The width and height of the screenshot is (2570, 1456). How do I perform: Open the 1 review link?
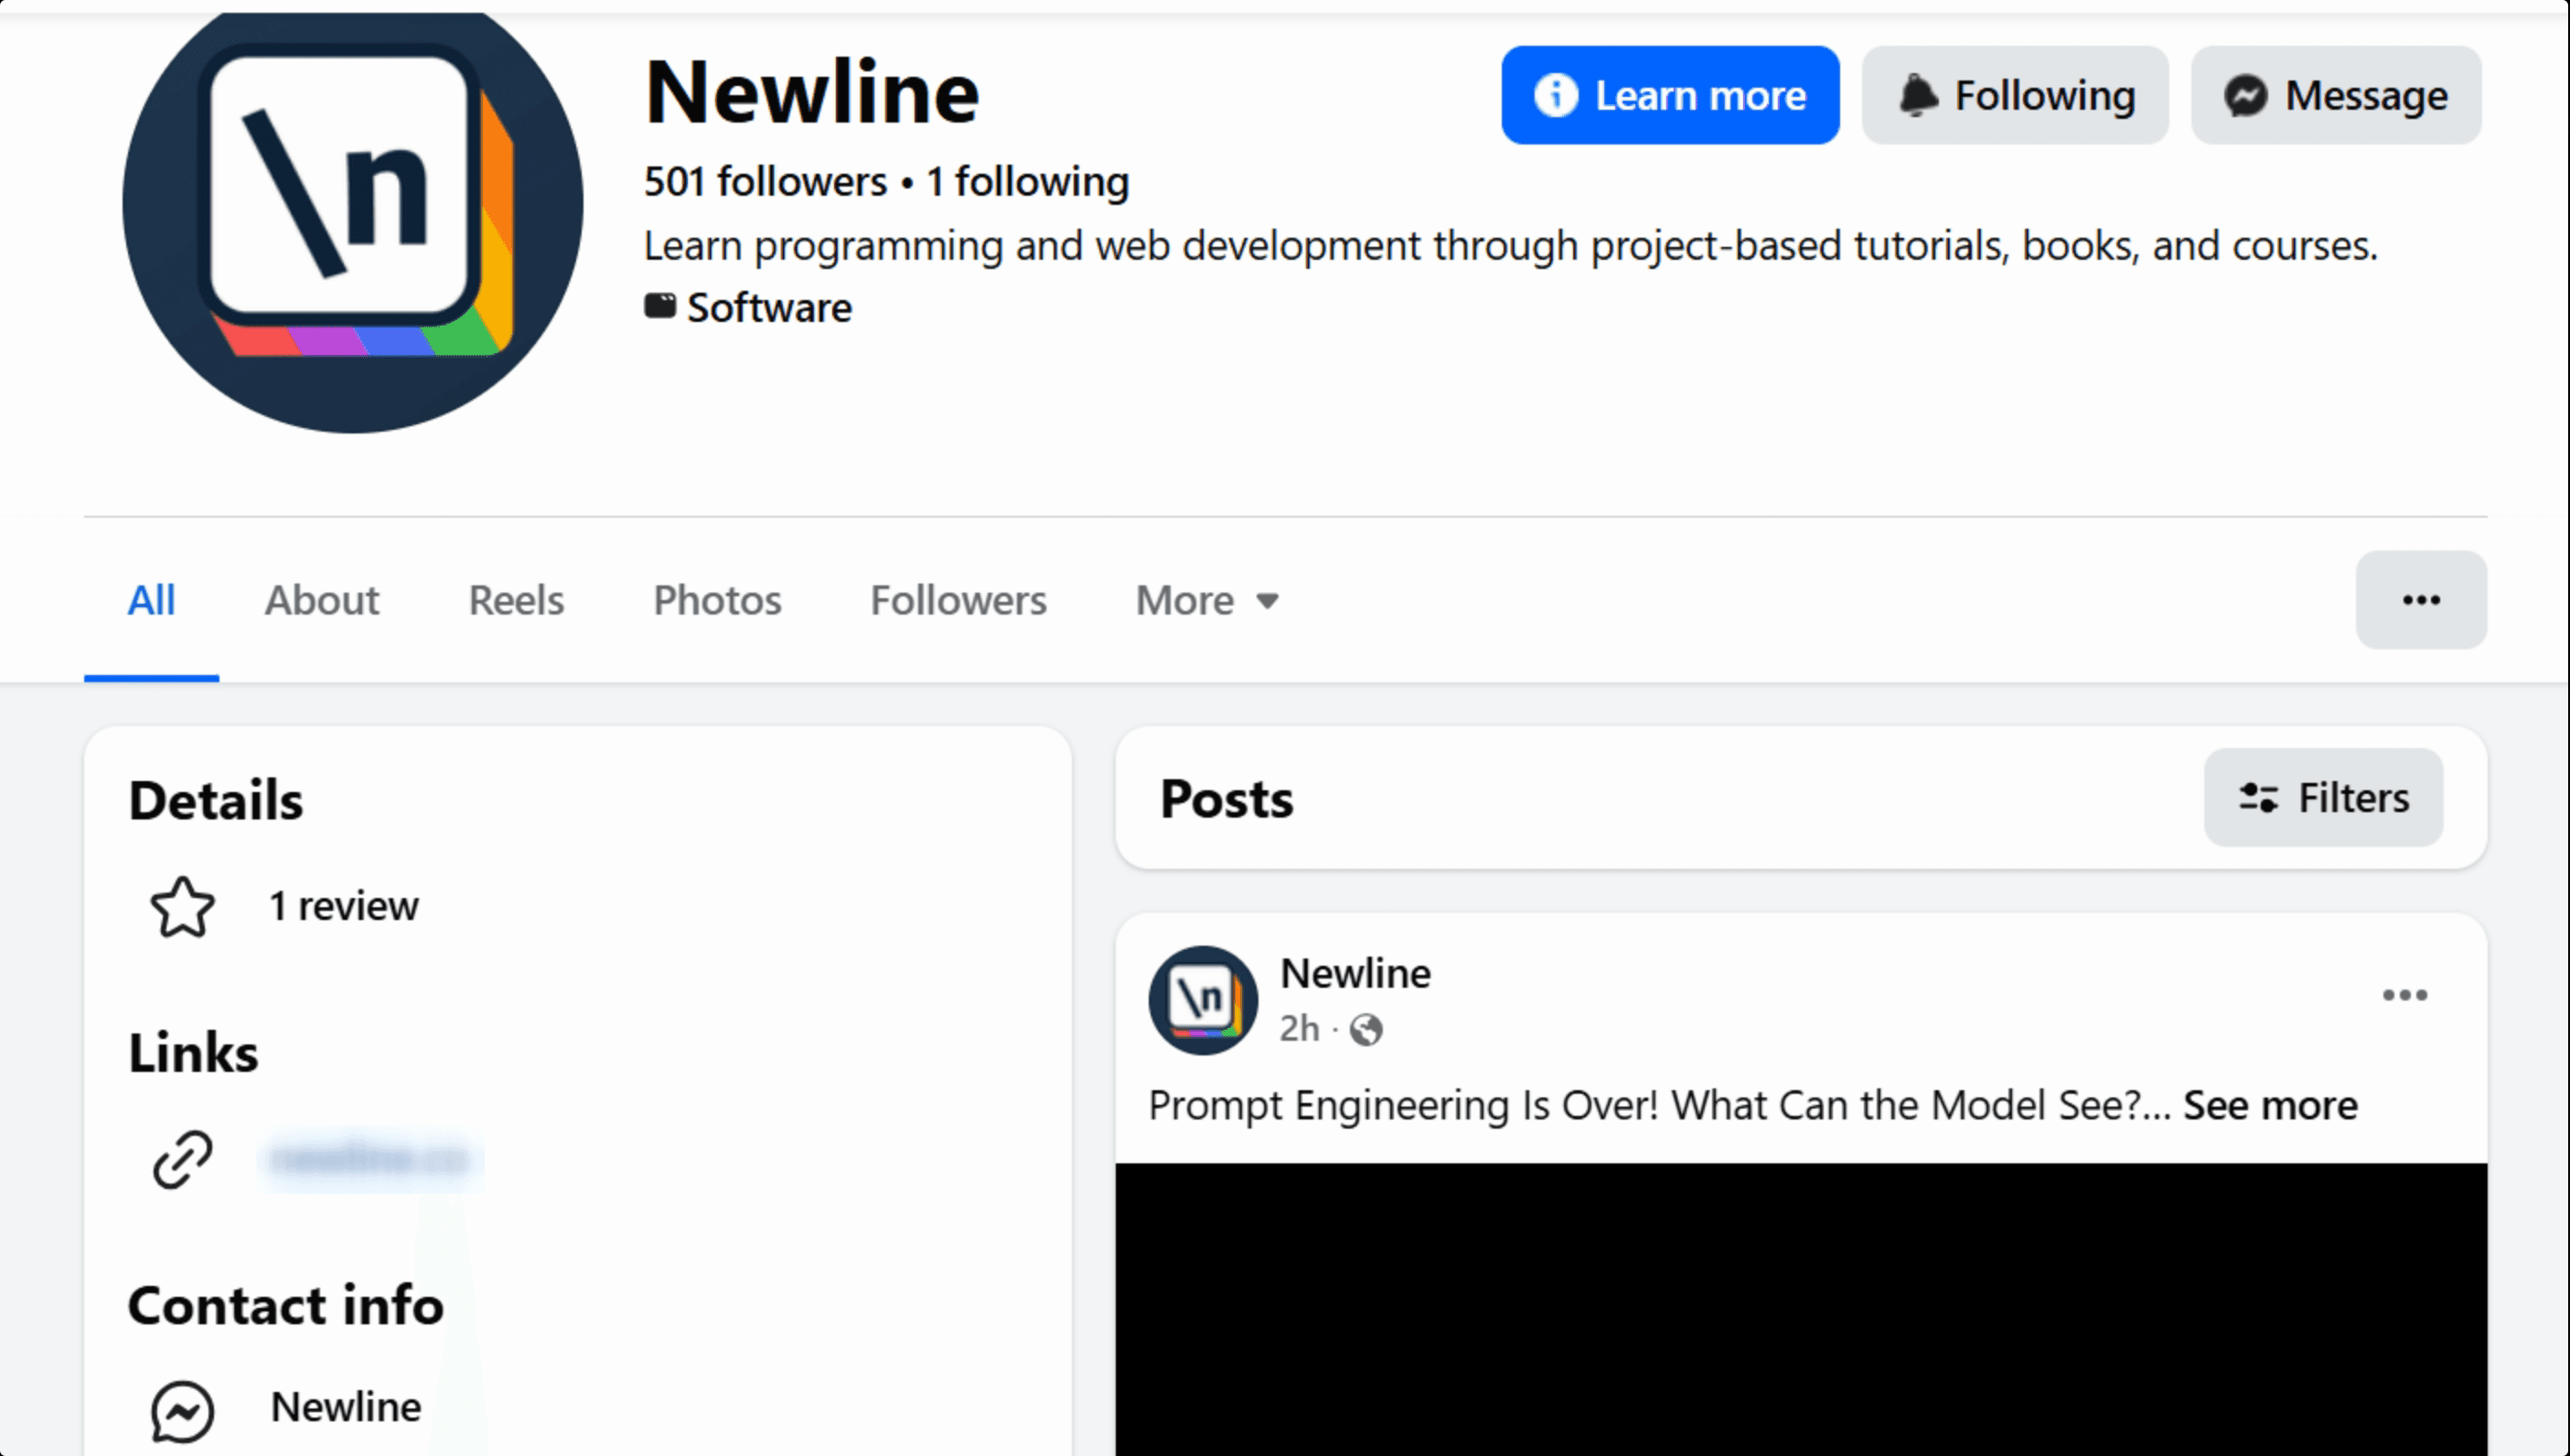point(343,907)
